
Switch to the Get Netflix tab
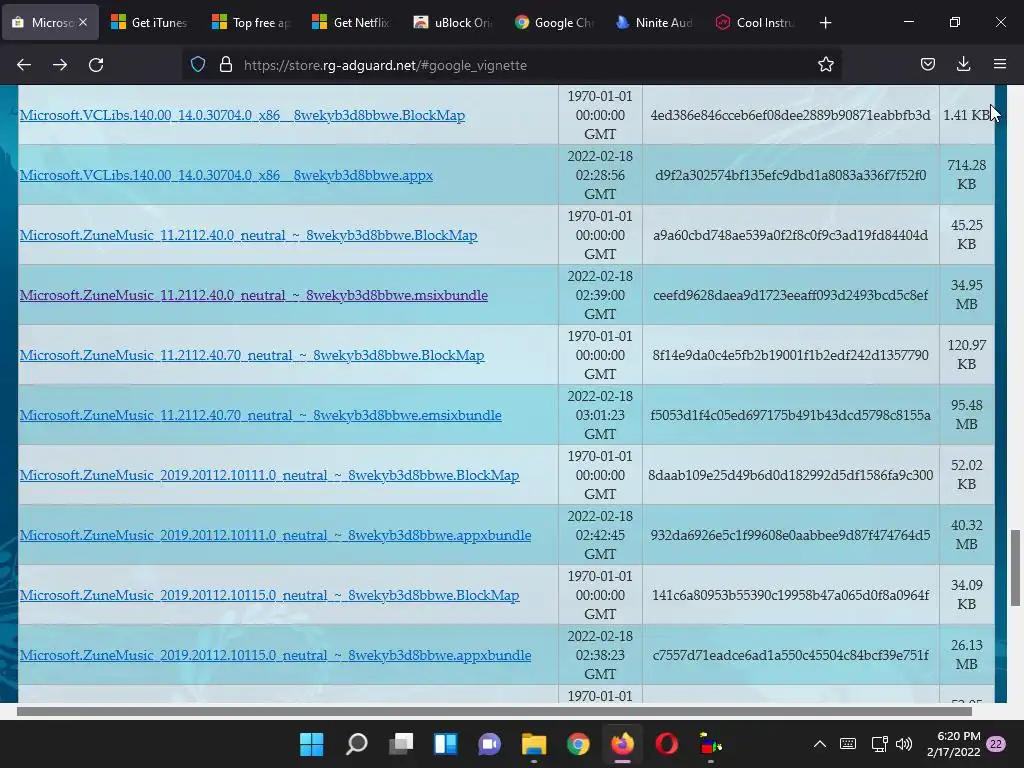coord(351,22)
